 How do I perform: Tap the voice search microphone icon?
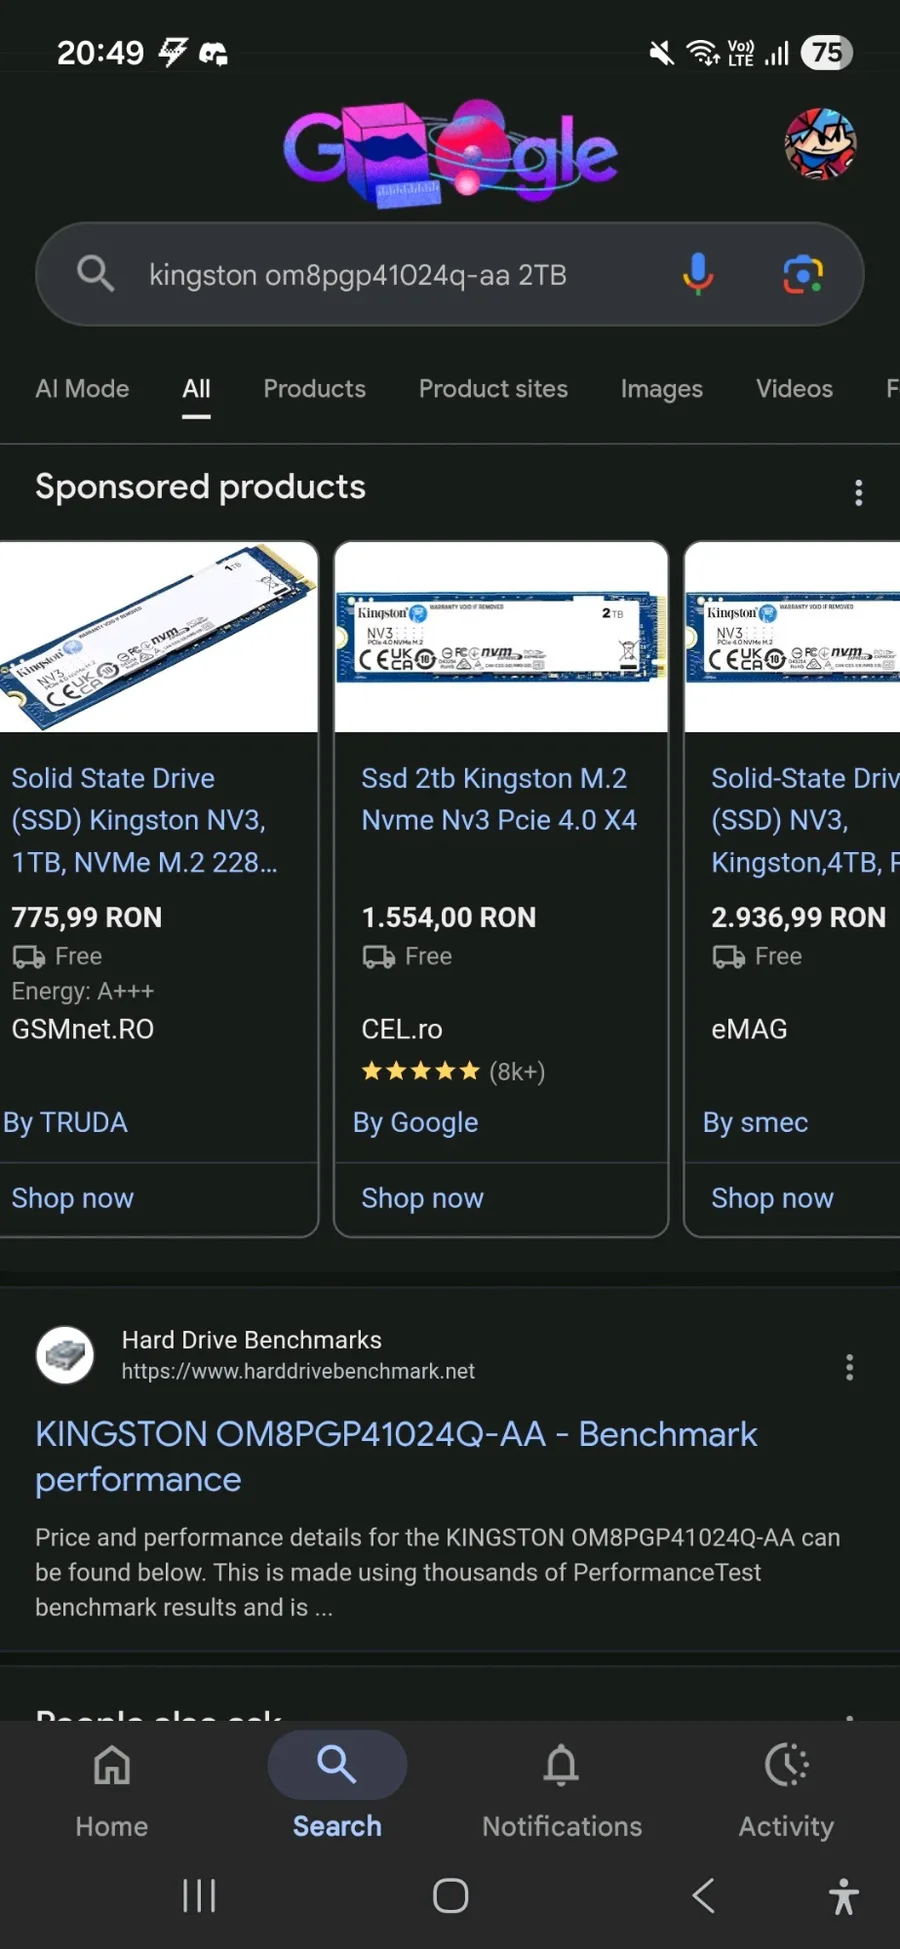click(698, 274)
